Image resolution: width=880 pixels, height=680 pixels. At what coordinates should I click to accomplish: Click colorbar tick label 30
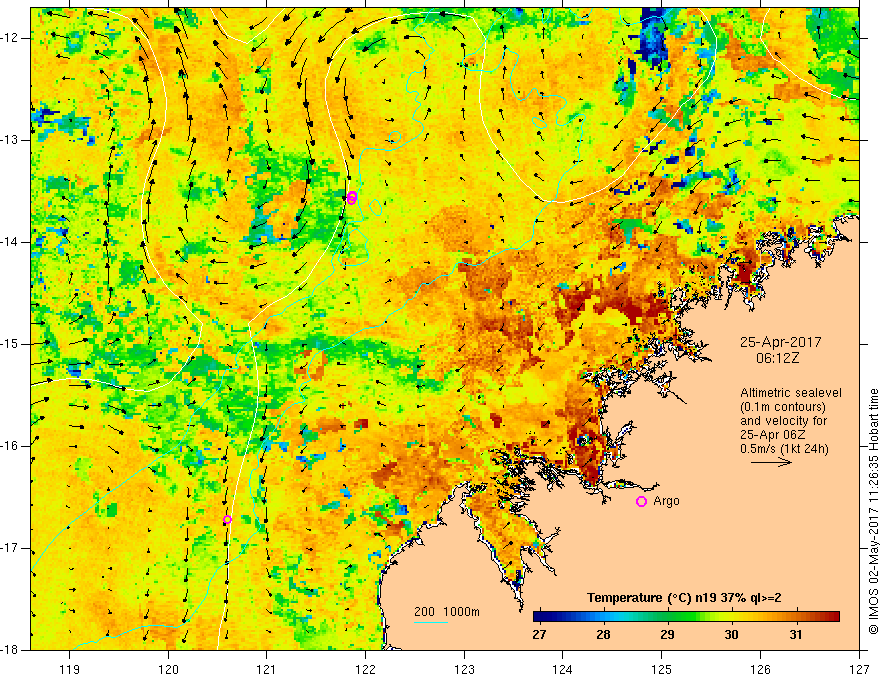click(731, 635)
